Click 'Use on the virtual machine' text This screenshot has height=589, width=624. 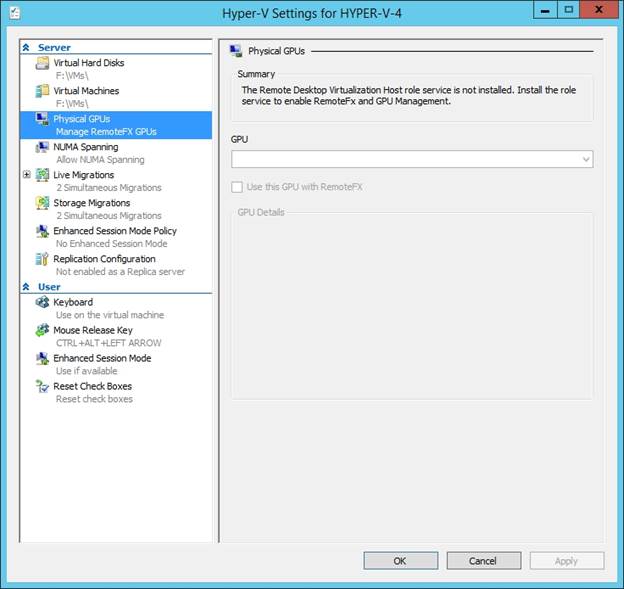(x=110, y=315)
